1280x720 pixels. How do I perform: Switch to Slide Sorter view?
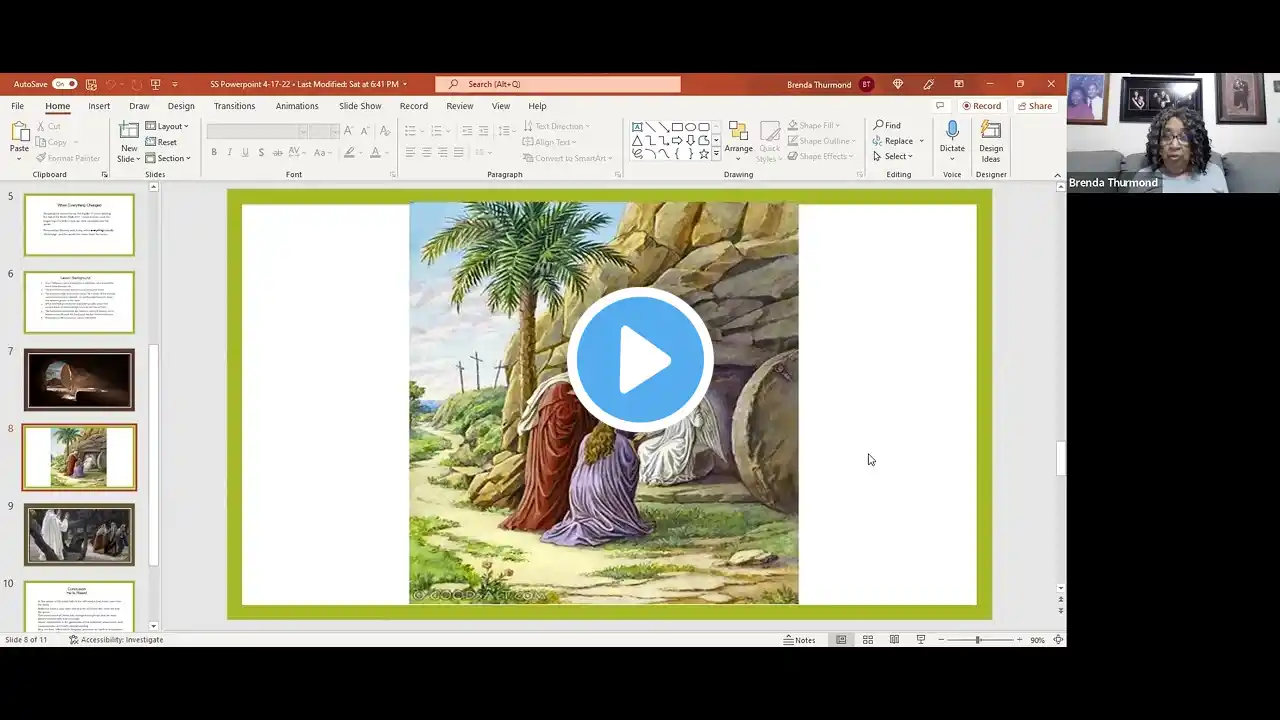tap(868, 640)
